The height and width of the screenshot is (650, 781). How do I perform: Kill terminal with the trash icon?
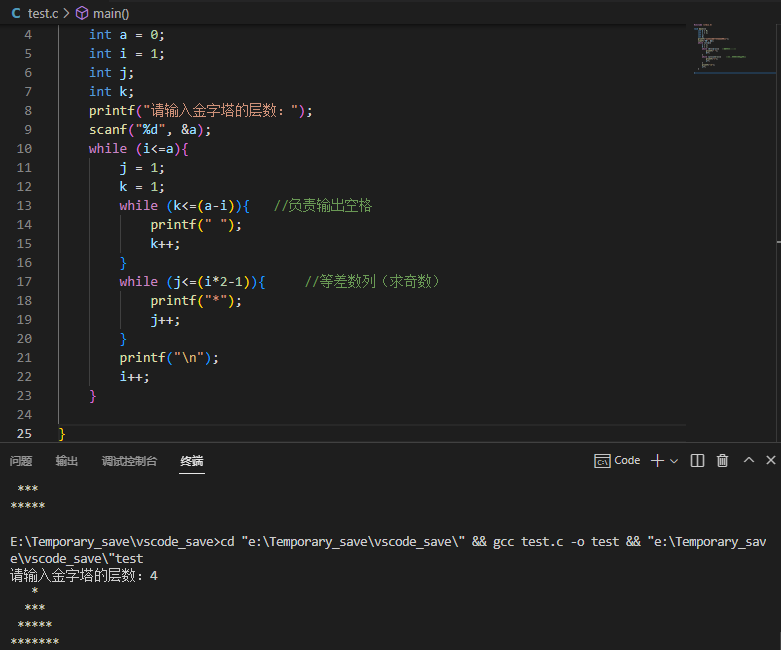(x=722, y=460)
